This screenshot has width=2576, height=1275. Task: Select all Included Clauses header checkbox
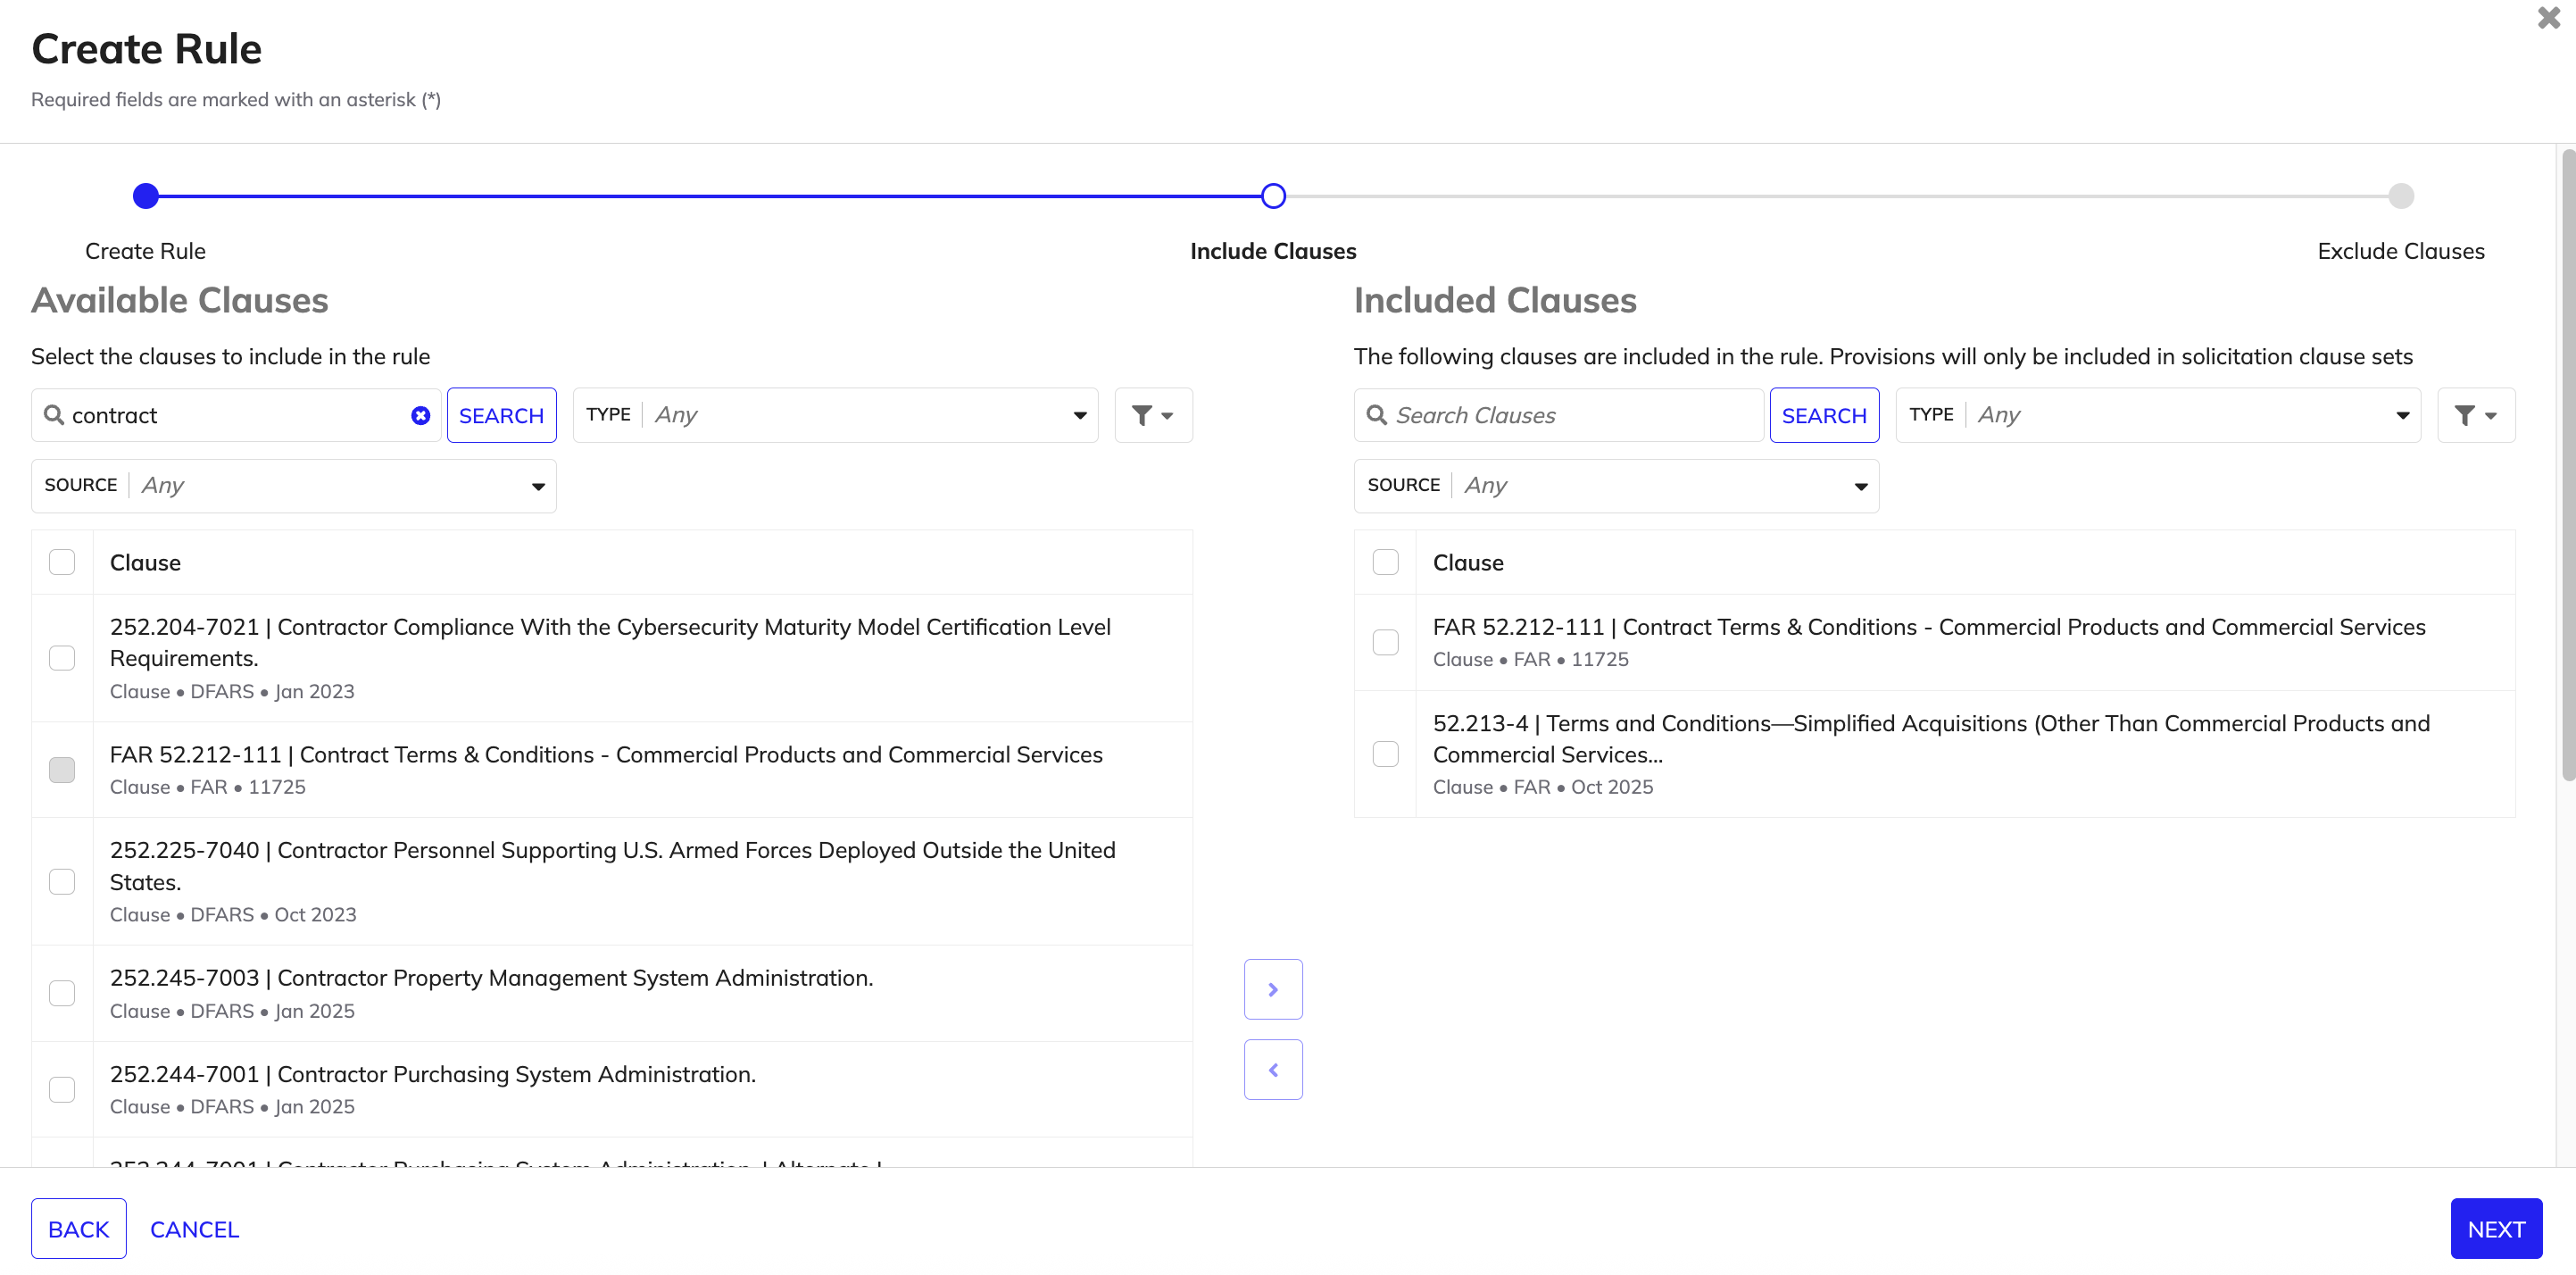(1386, 562)
